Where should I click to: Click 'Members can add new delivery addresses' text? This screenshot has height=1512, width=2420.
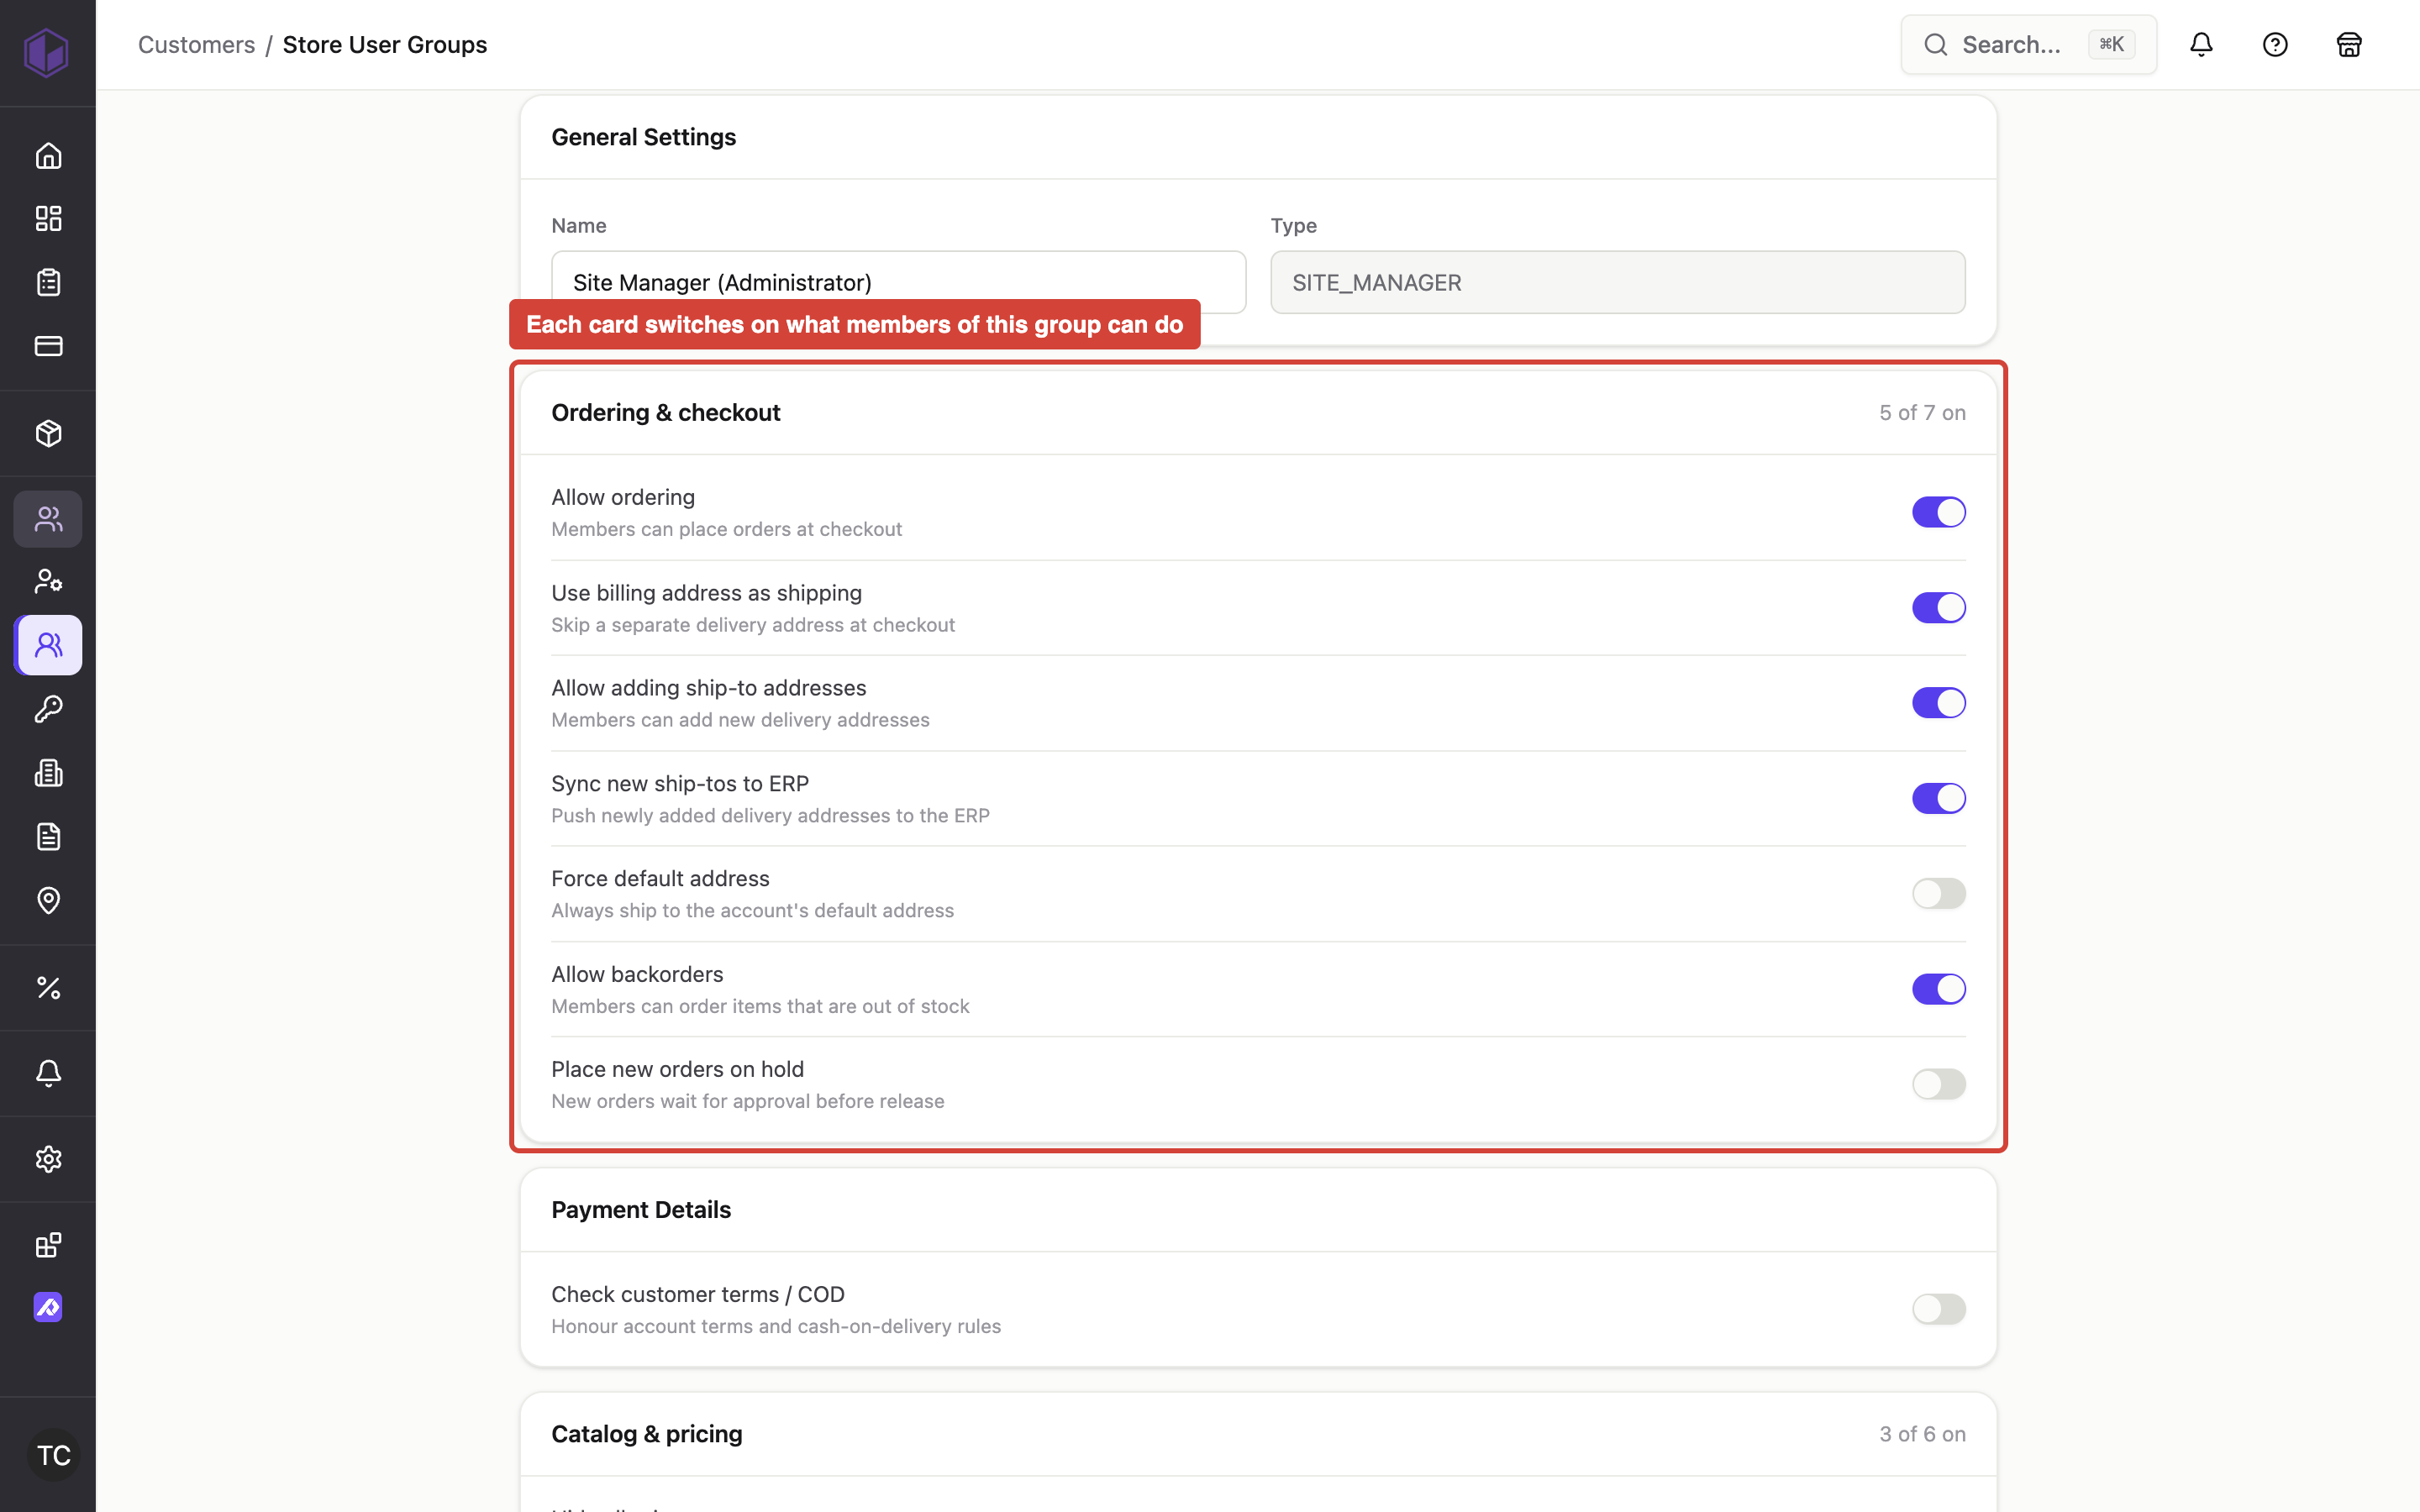click(740, 720)
